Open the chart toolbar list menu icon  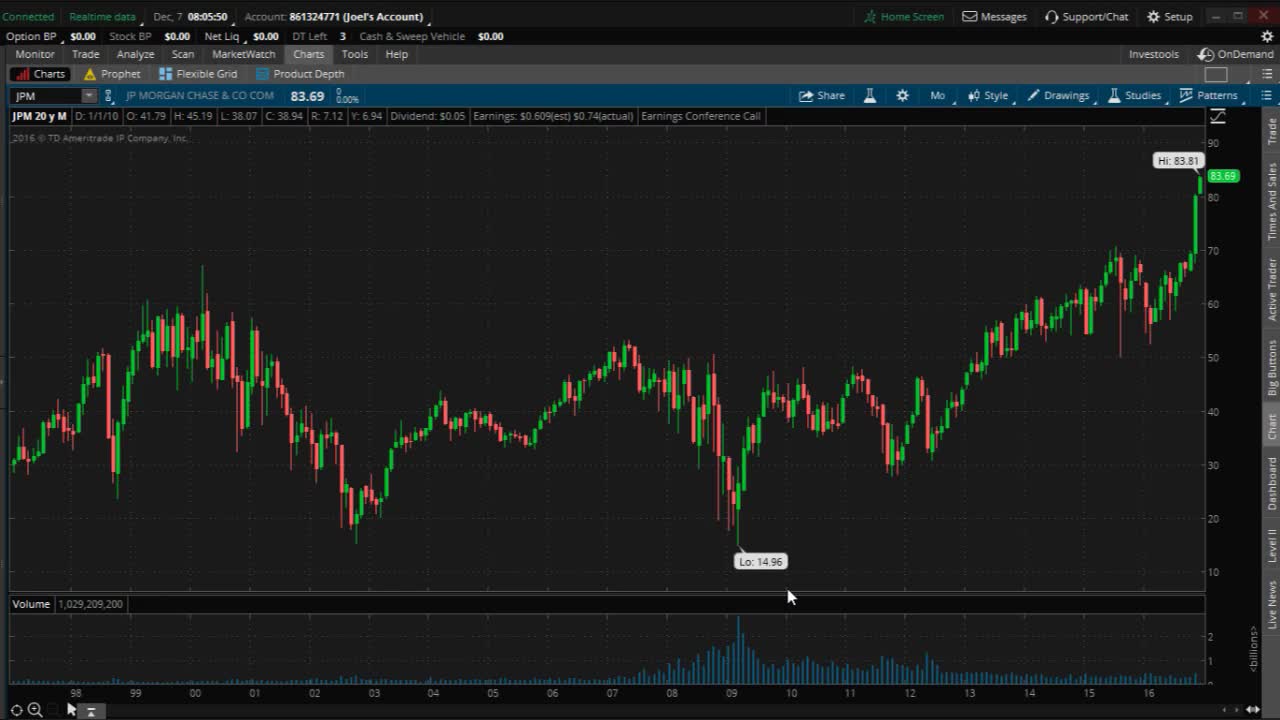pos(1266,96)
